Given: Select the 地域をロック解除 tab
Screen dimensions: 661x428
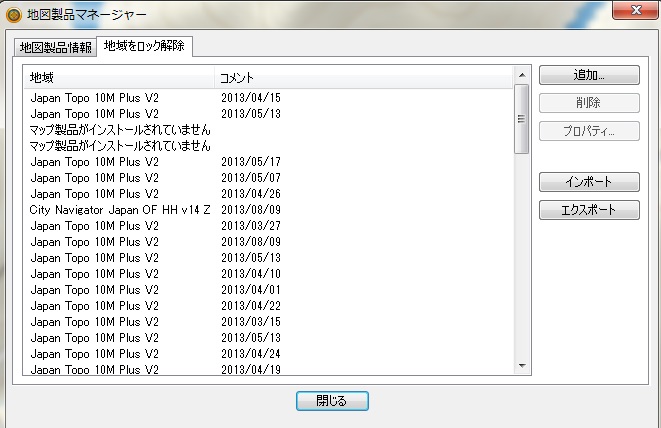Looking at the screenshot, I should coord(145,46).
